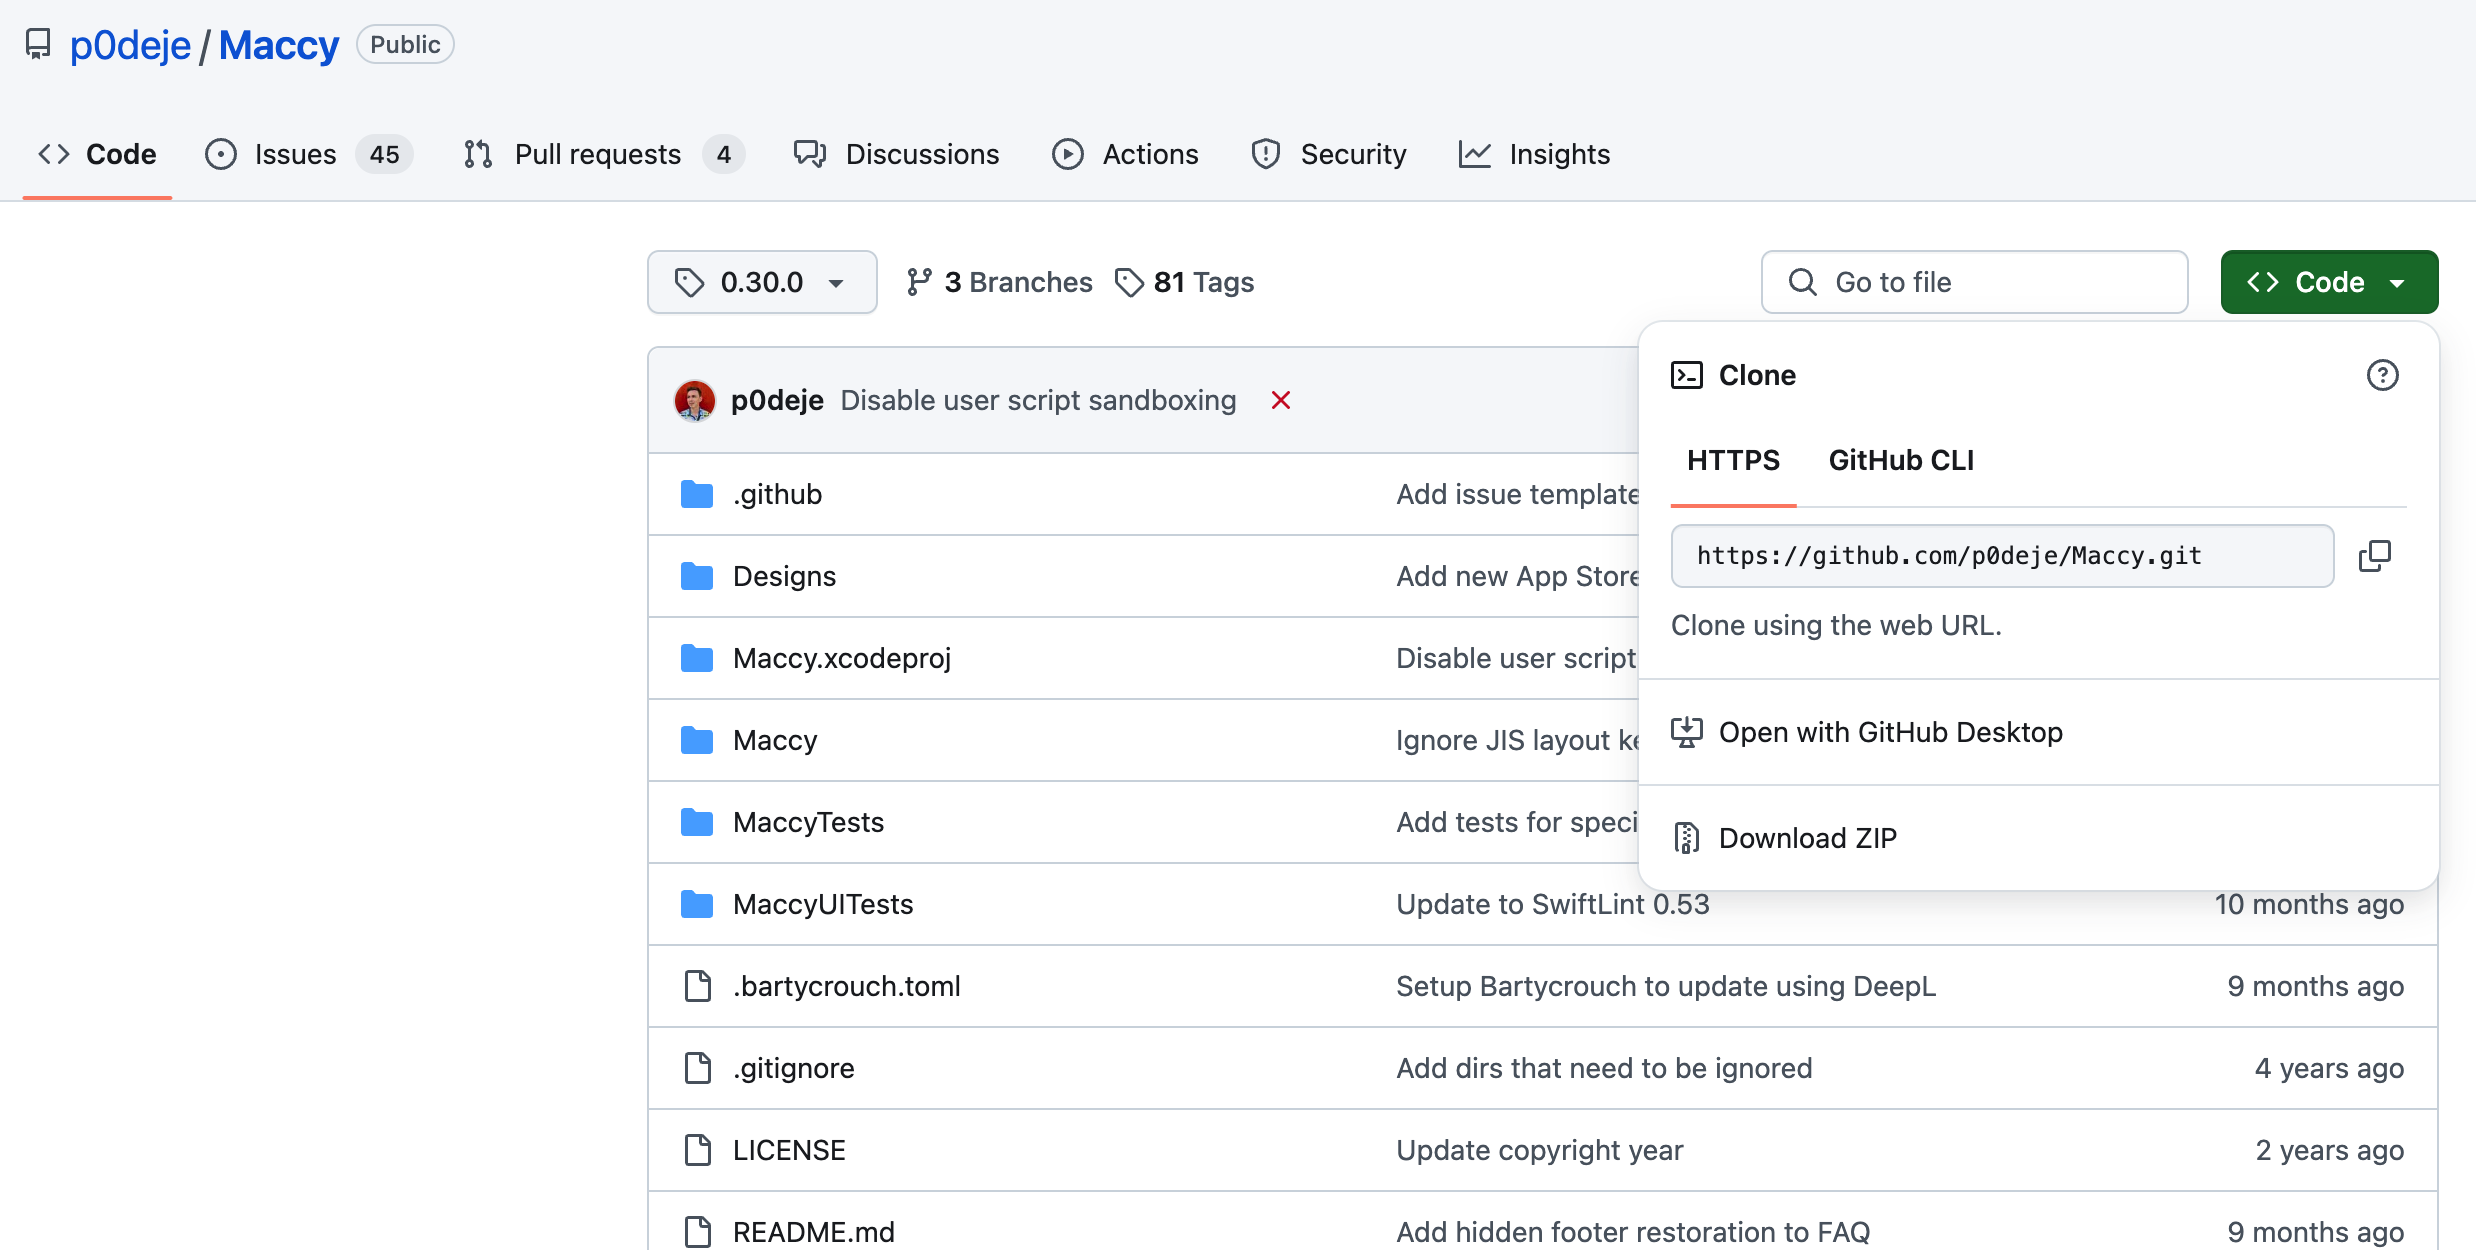Click the Actions play-circle icon
Screen dimensions: 2476x1250
tap(1068, 154)
